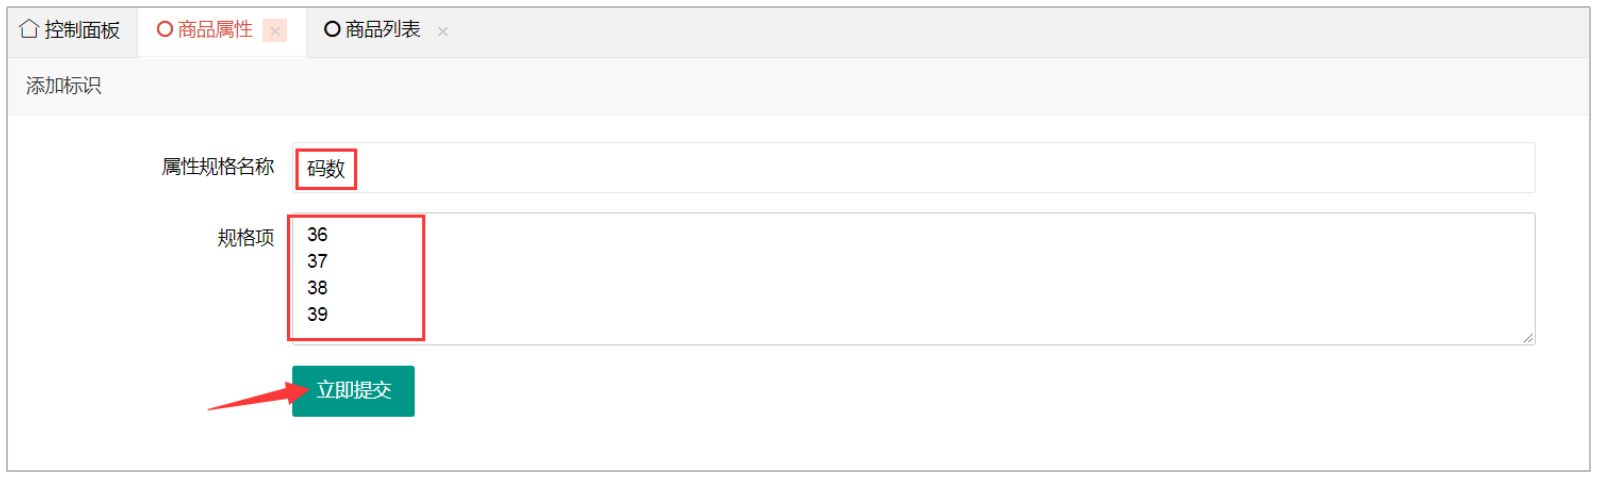Place cursor on line 36 in textarea
The width and height of the screenshot is (1598, 480).
pyautogui.click(x=318, y=235)
